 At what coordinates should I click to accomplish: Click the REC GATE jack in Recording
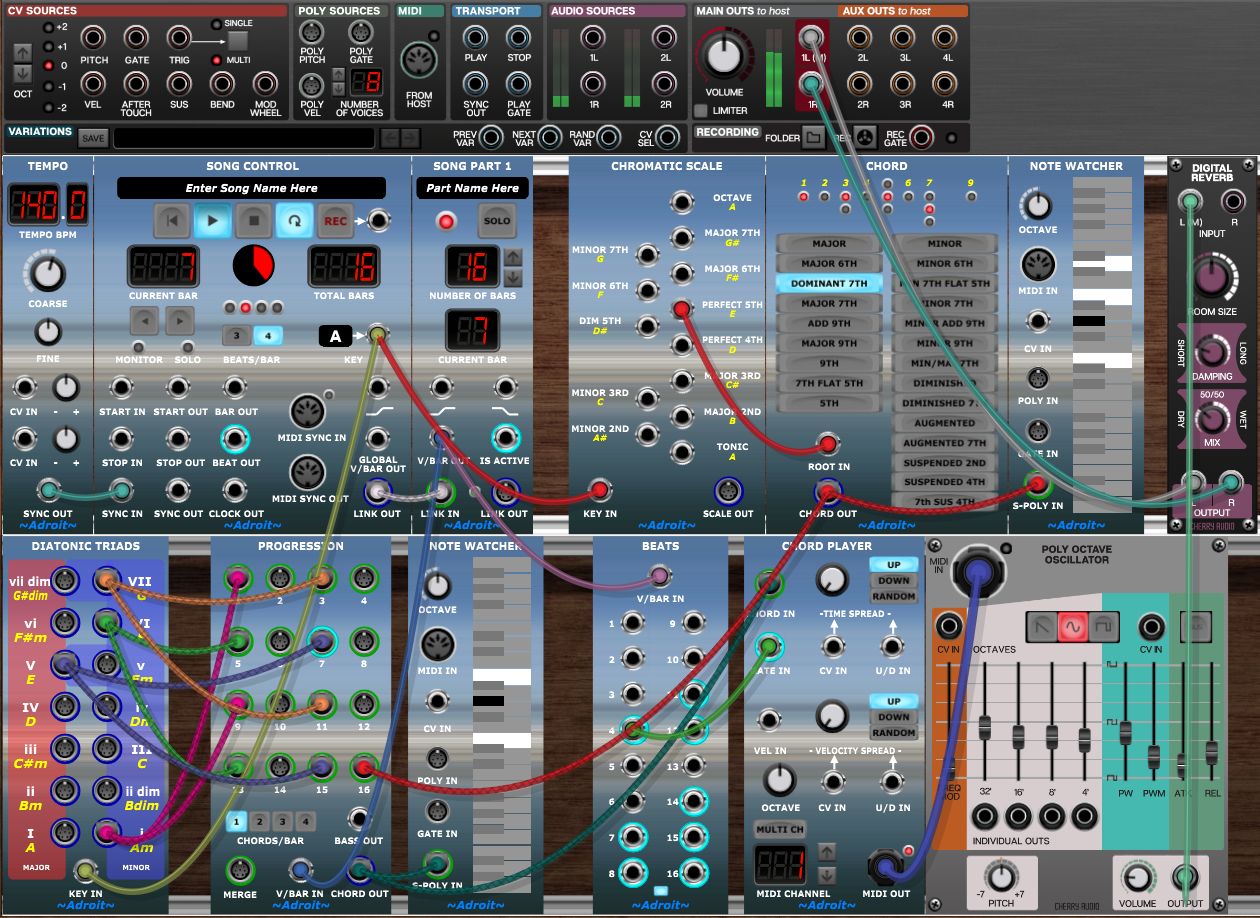click(x=921, y=137)
